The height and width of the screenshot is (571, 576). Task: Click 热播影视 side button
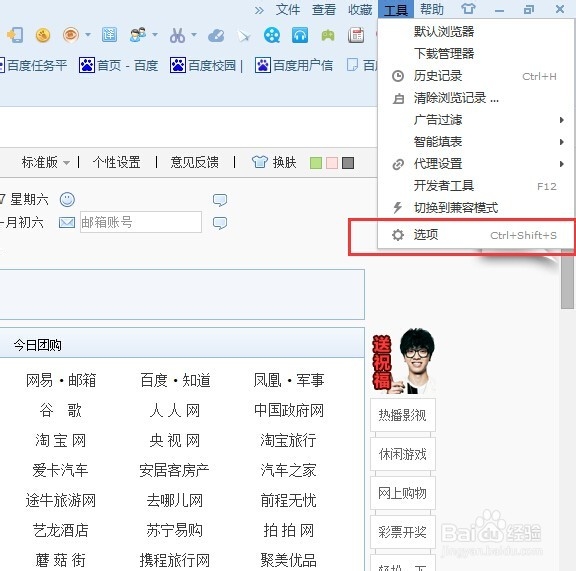[x=403, y=415]
